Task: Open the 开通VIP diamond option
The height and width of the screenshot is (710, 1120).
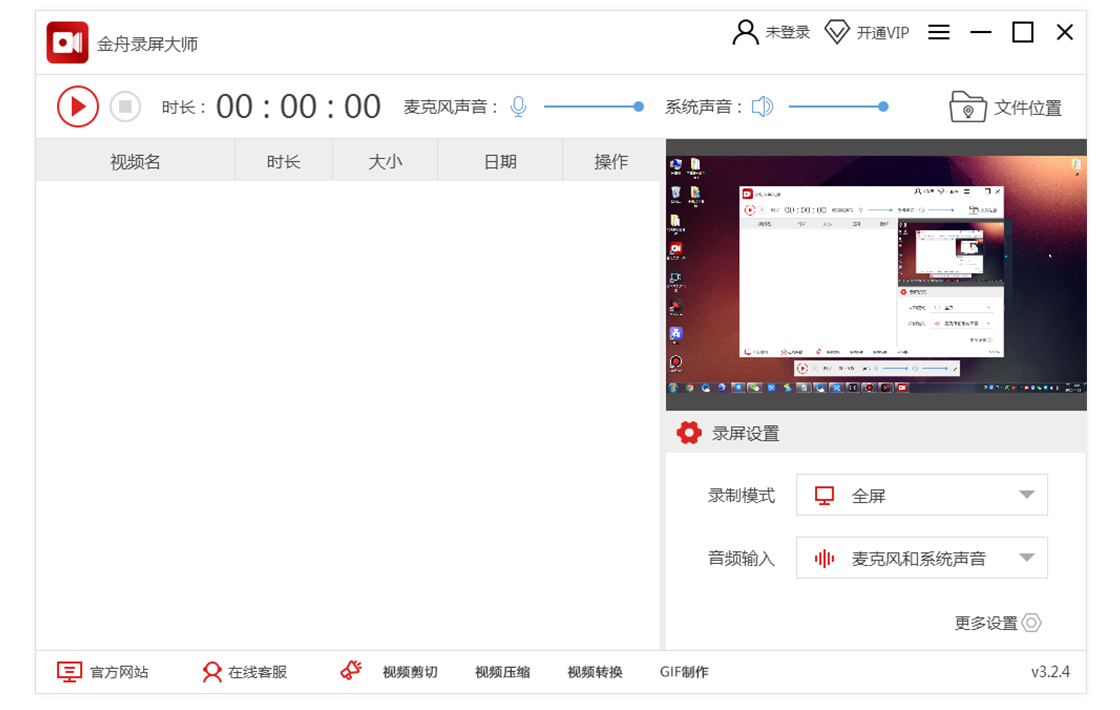Action: point(866,33)
